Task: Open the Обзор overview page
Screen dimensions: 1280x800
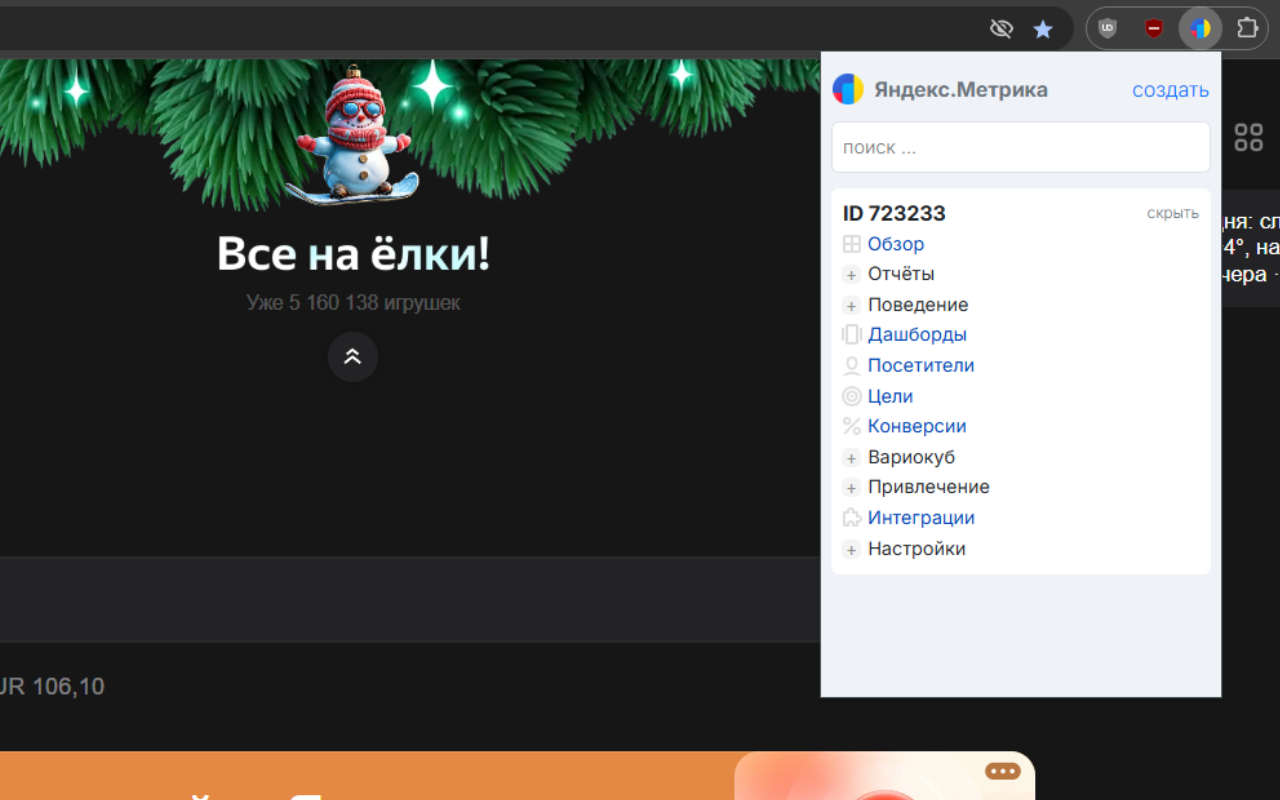Action: pos(896,243)
